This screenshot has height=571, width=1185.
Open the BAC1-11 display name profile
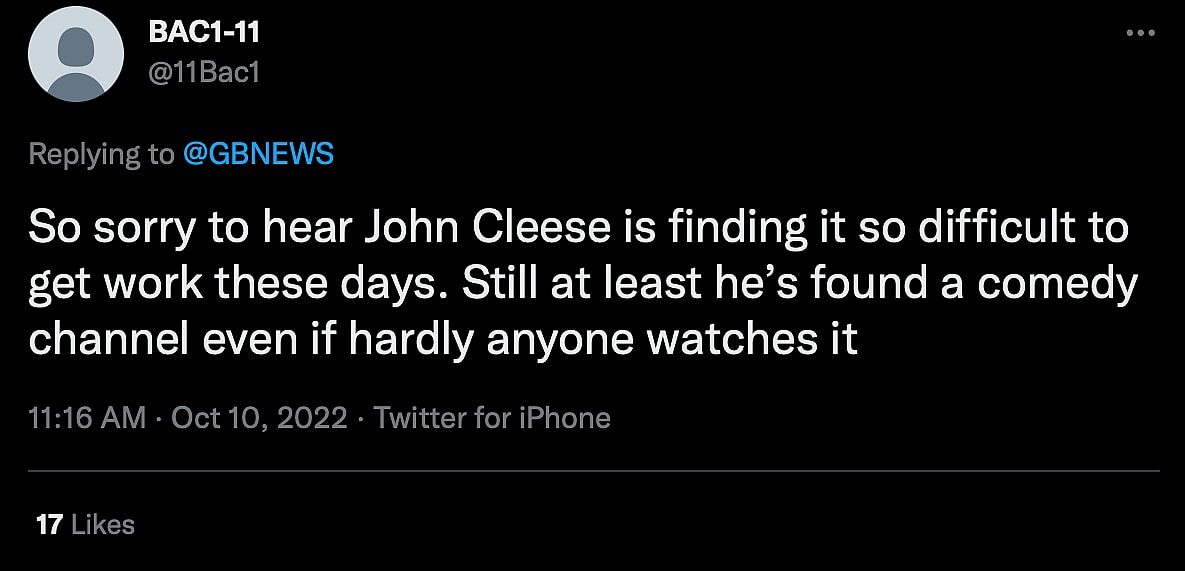(204, 32)
